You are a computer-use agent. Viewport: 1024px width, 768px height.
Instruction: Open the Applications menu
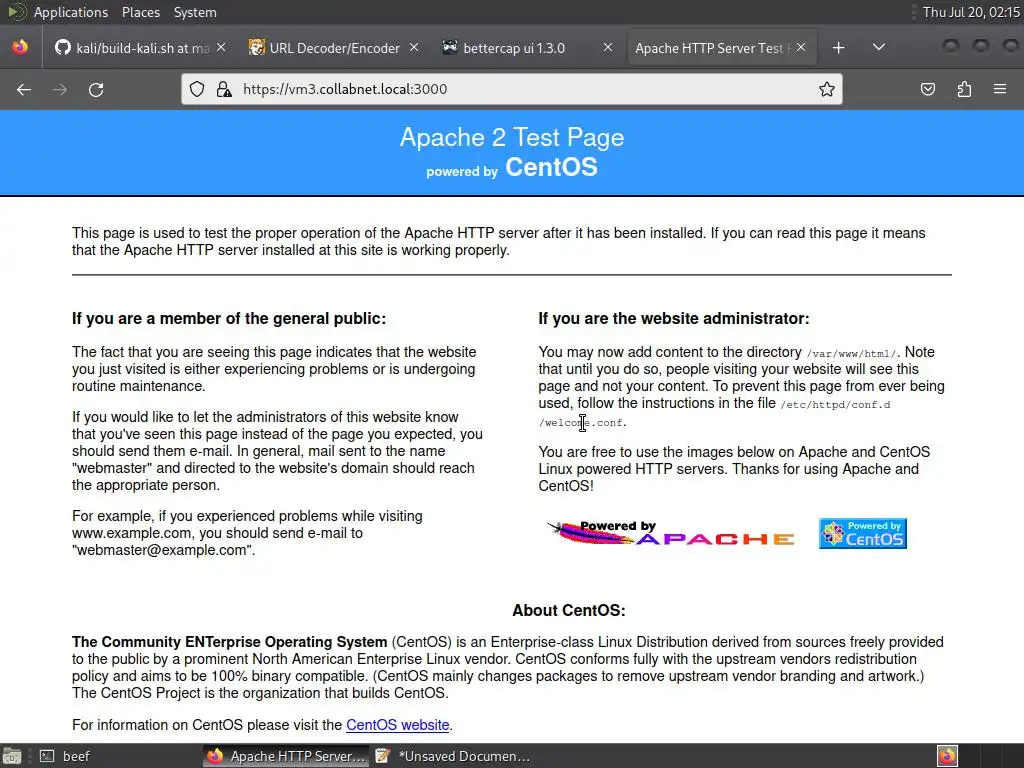71,12
